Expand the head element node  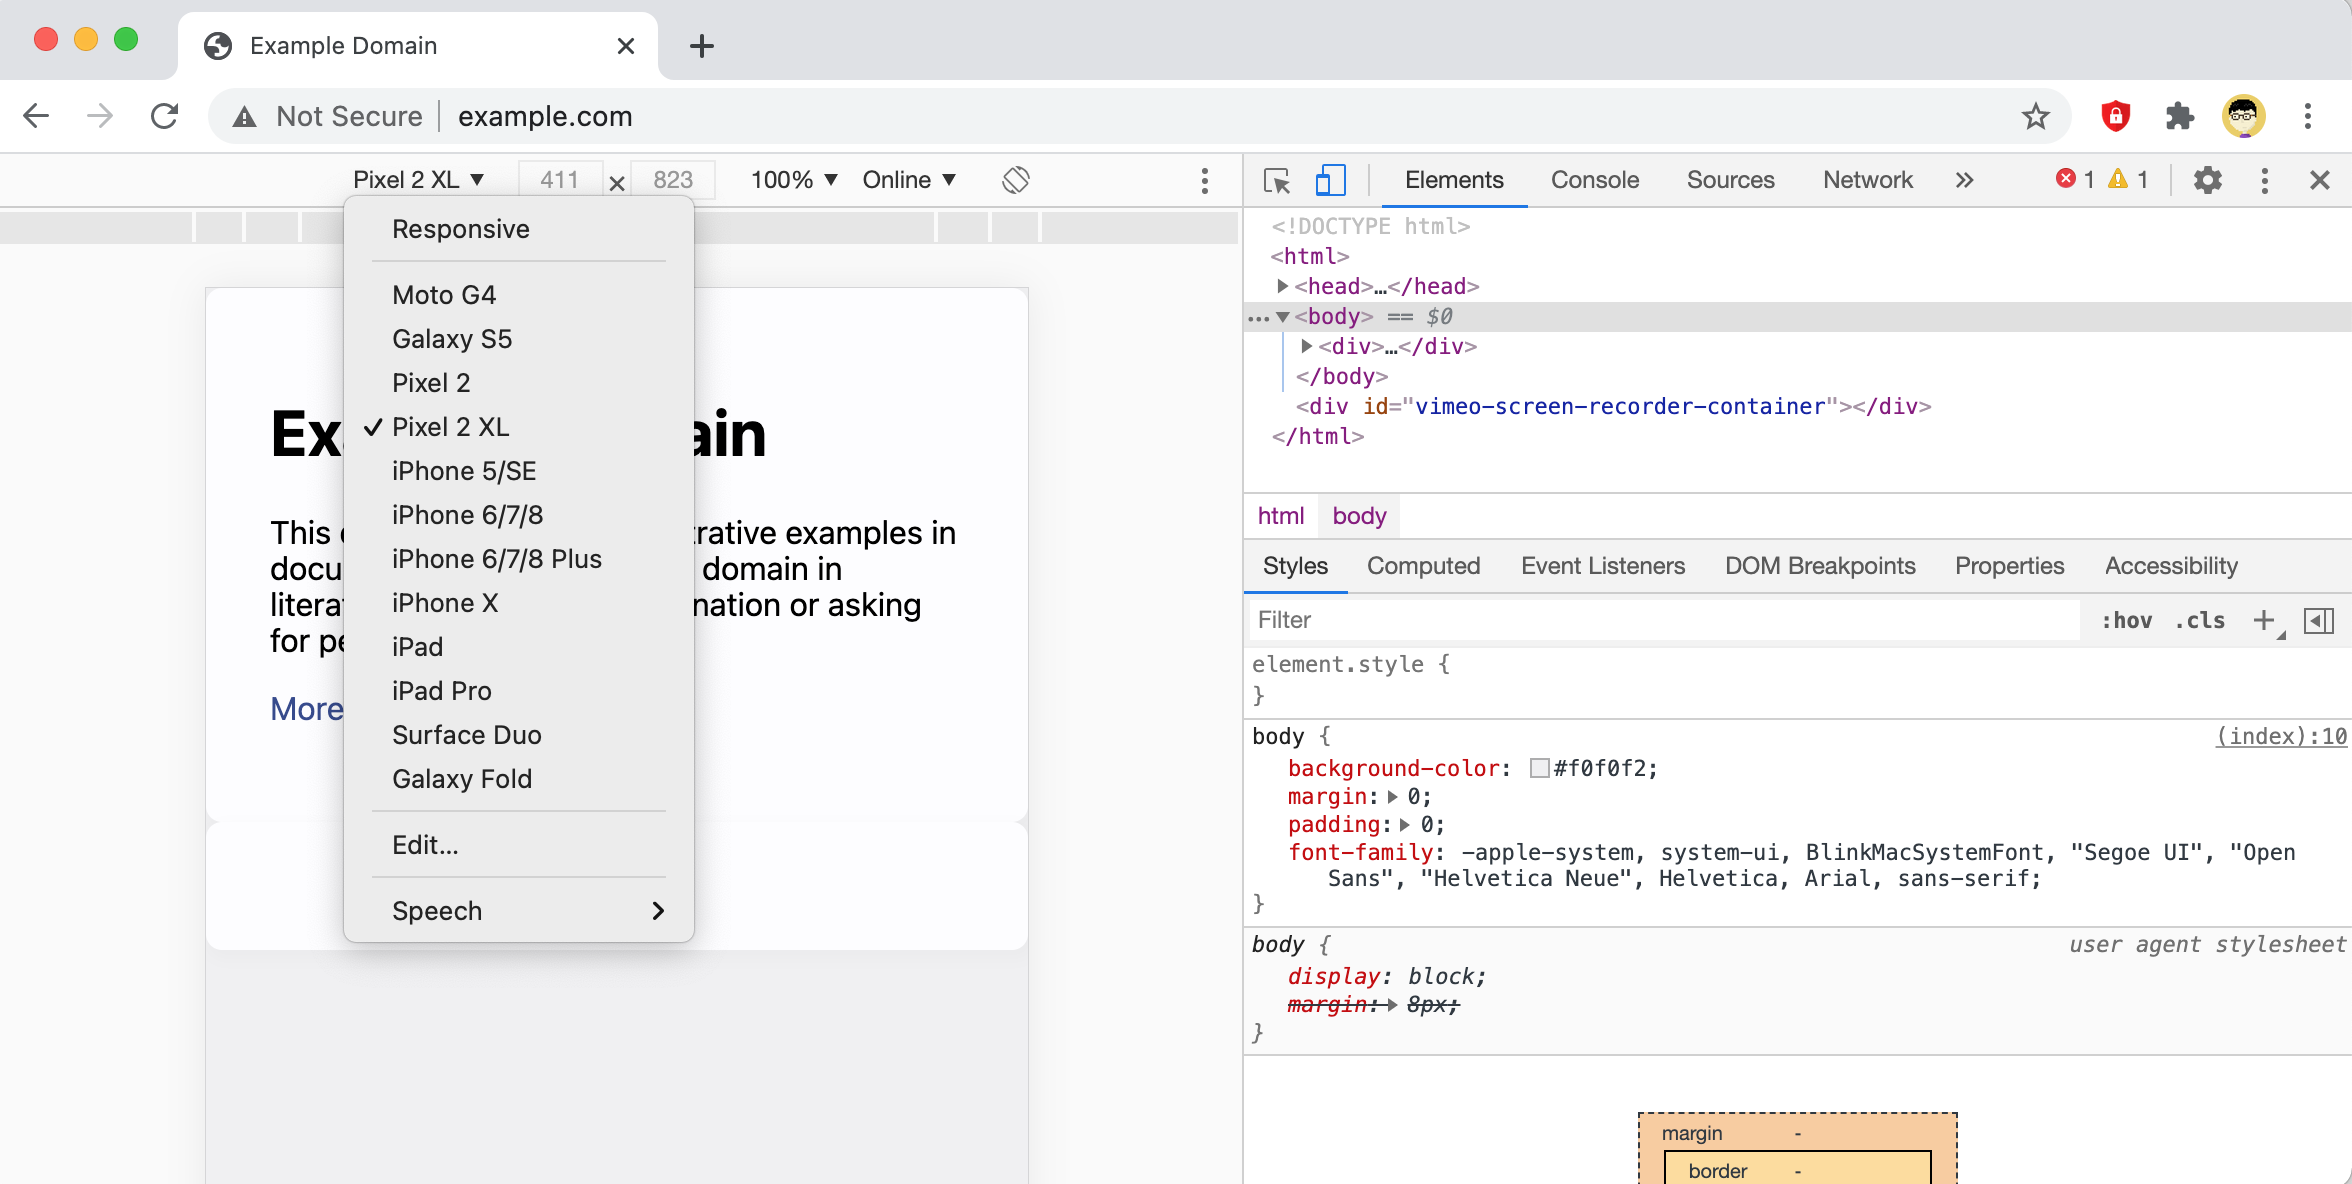pos(1282,286)
